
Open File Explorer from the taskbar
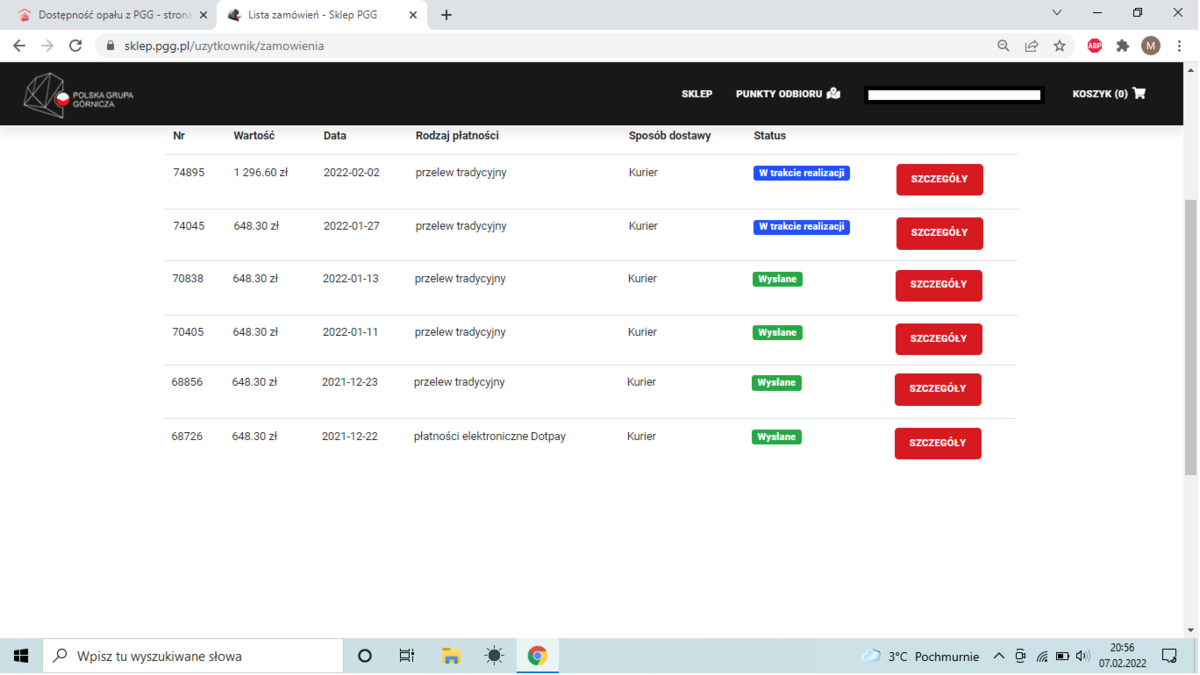click(x=451, y=656)
